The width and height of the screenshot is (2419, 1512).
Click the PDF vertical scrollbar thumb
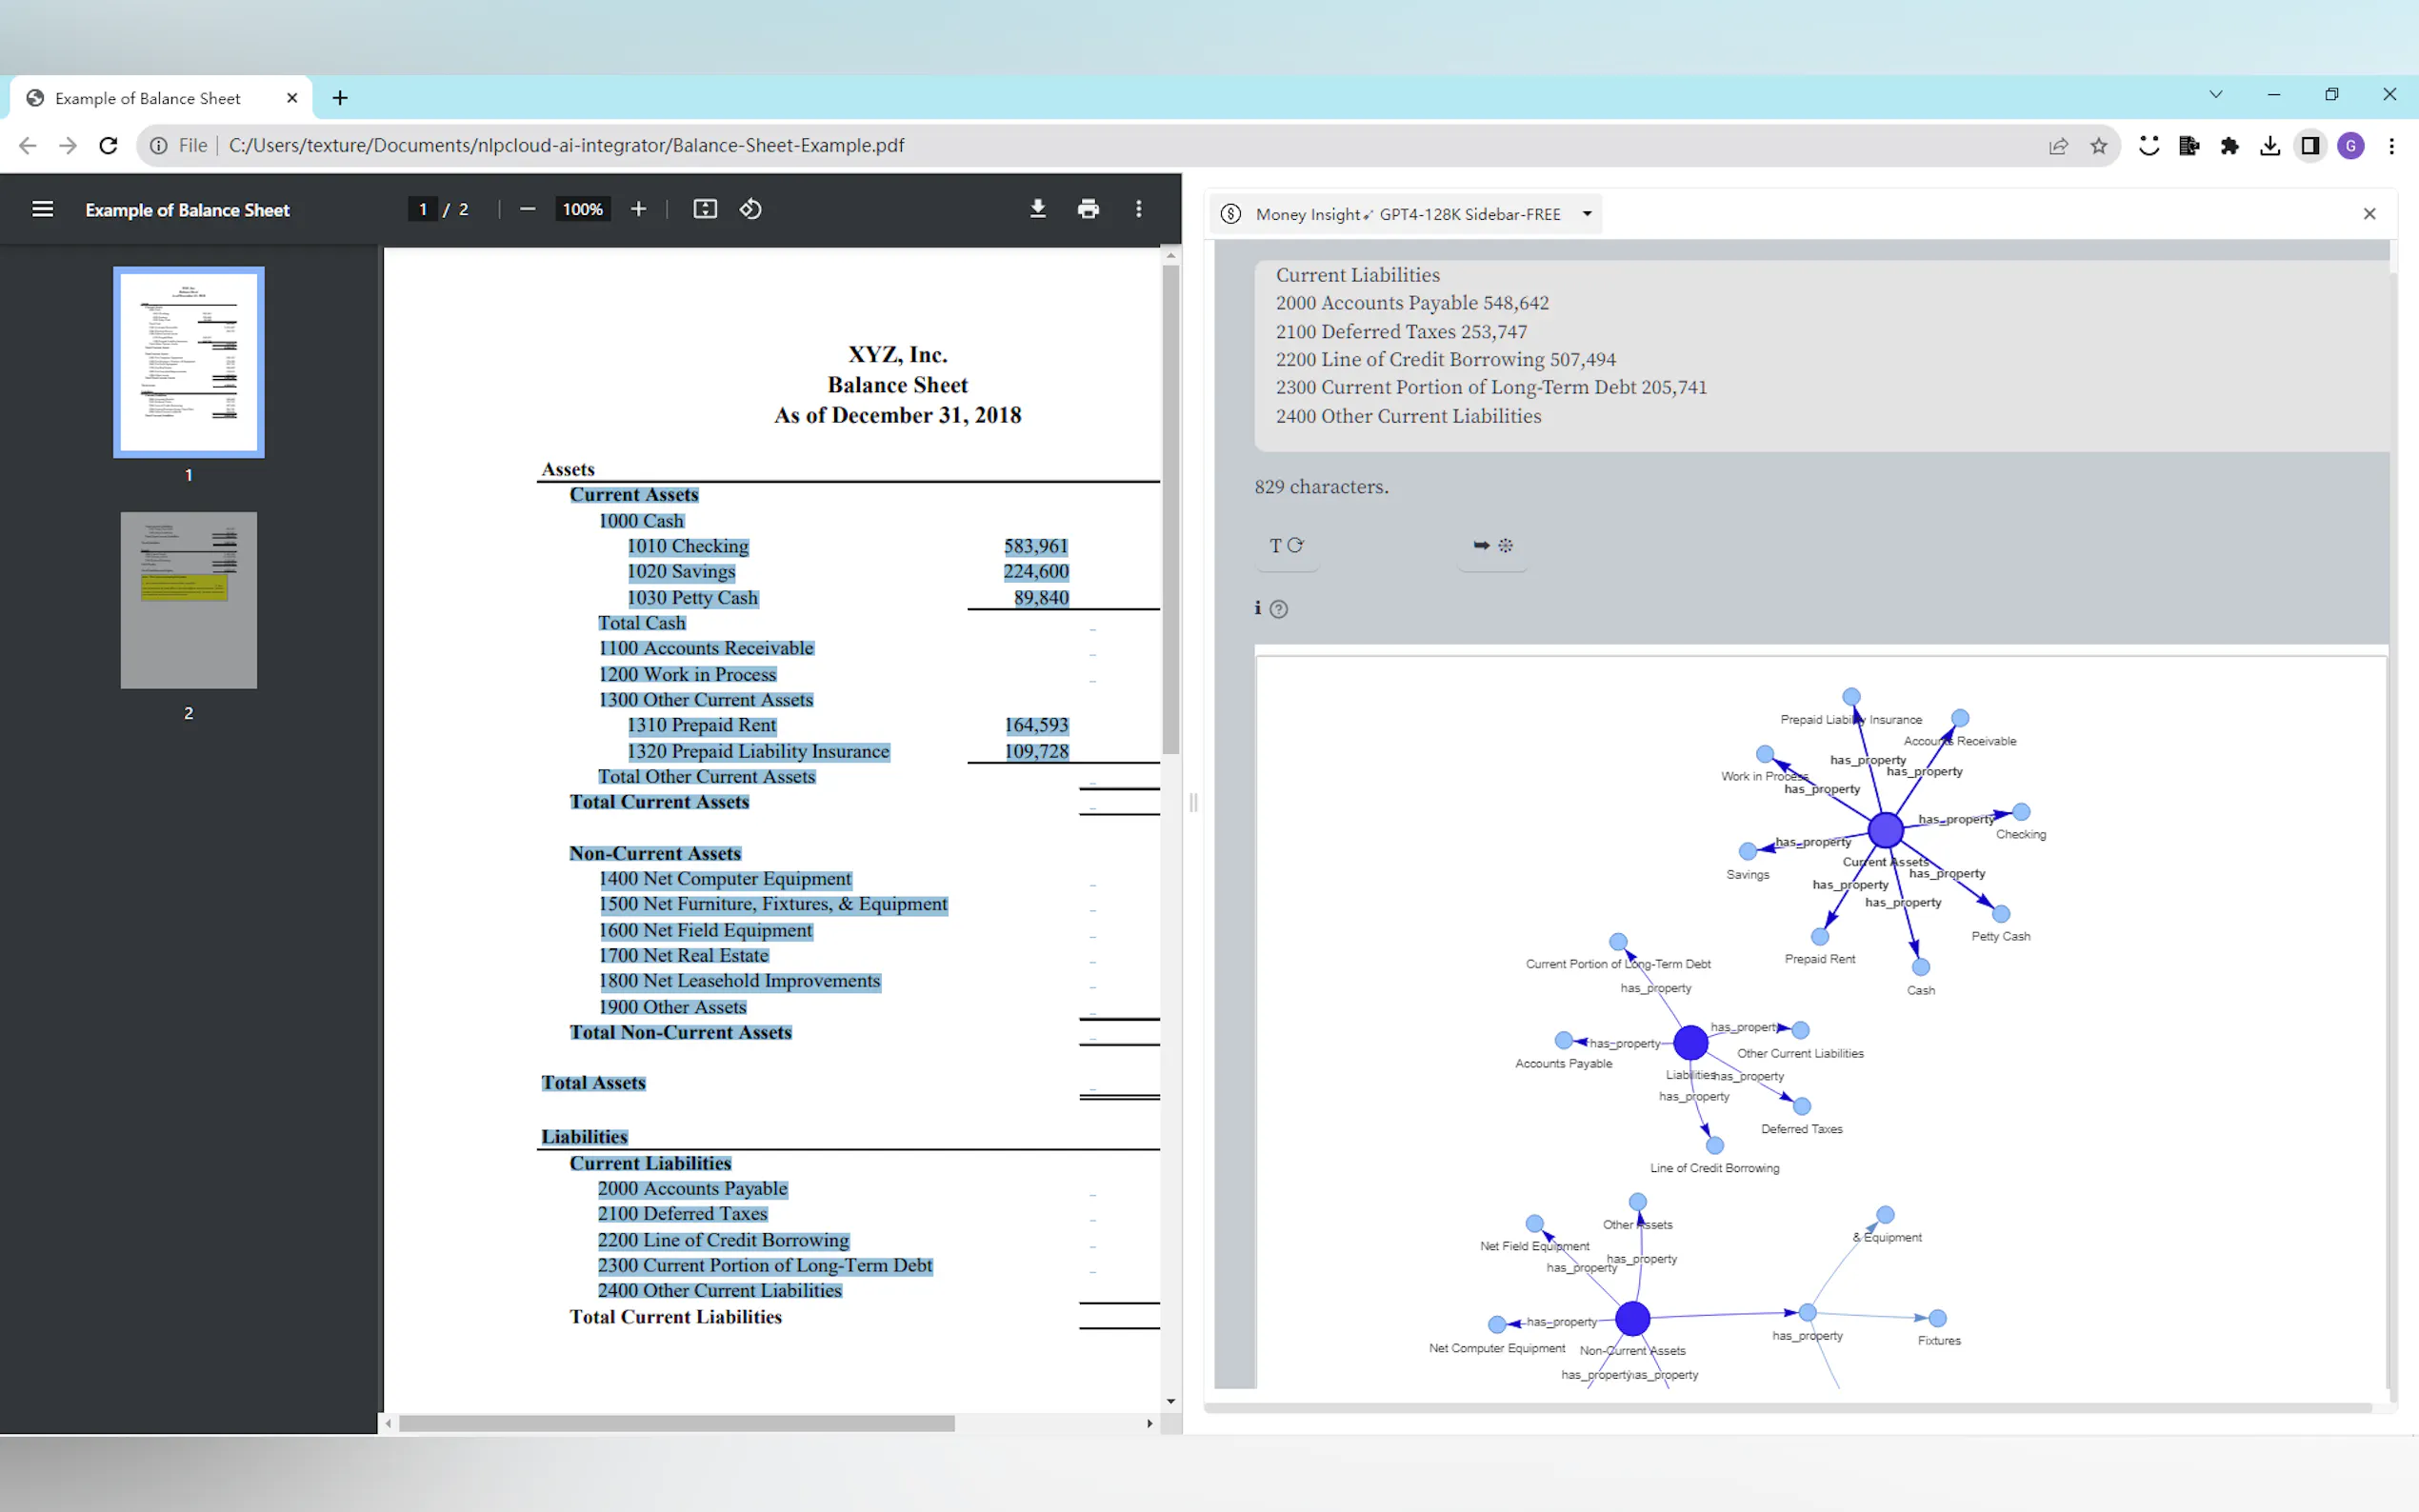(x=1170, y=510)
